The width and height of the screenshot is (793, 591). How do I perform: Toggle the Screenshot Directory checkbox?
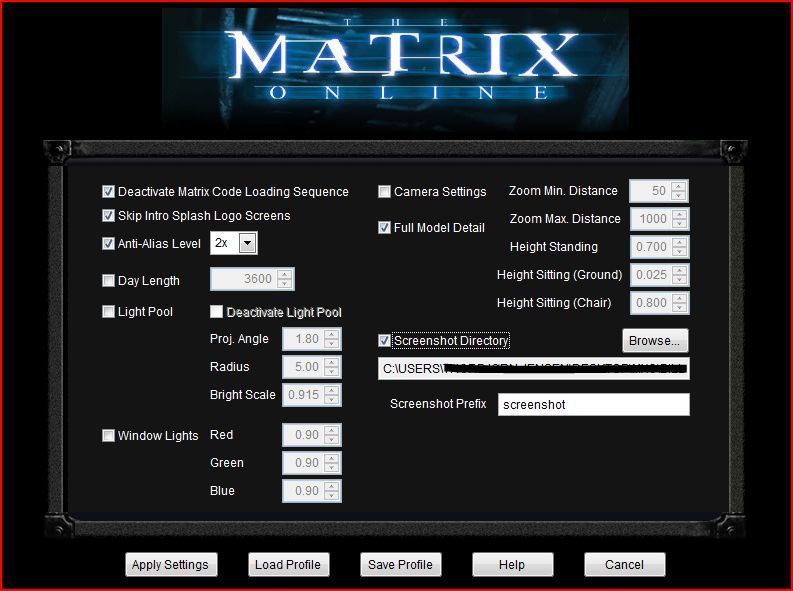coord(384,341)
